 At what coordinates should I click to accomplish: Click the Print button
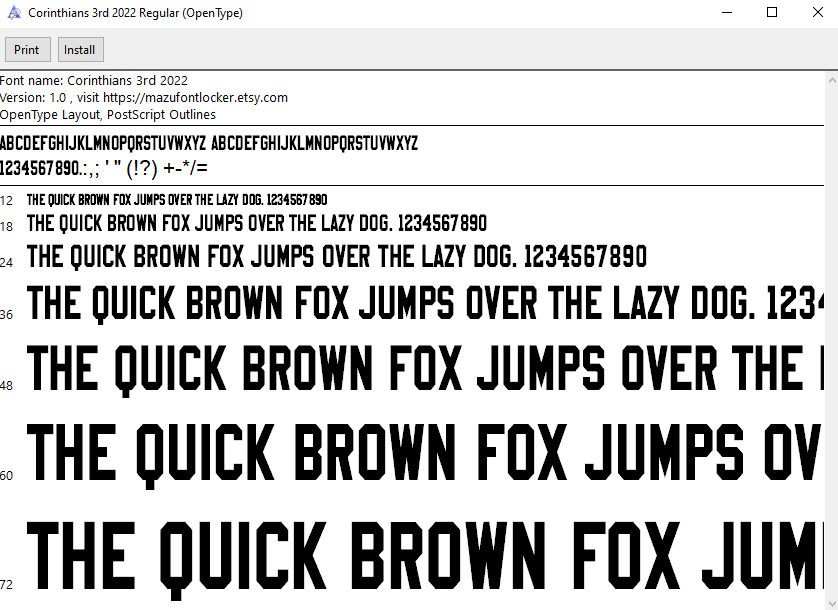(x=27, y=50)
